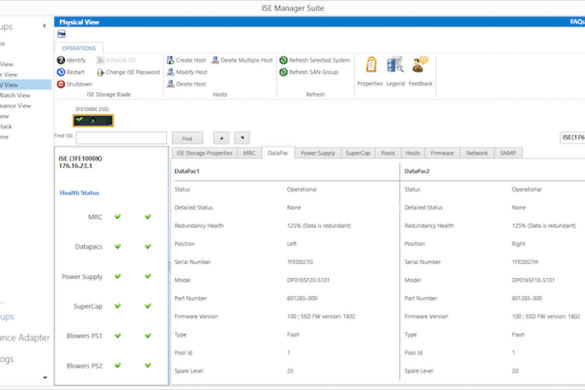
Task: Open the Pools tab
Action: click(388, 153)
